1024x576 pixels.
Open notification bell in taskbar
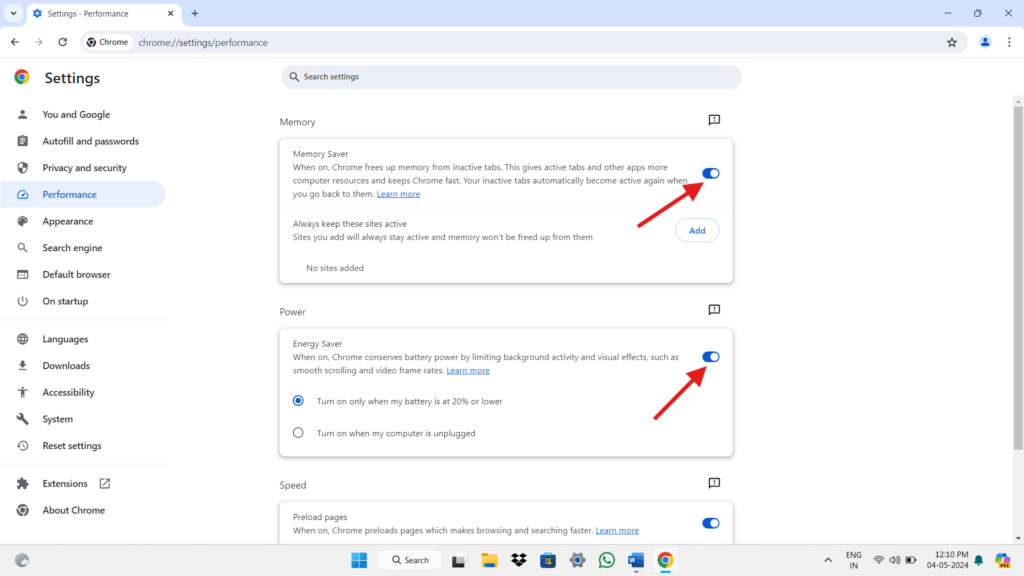click(x=978, y=560)
